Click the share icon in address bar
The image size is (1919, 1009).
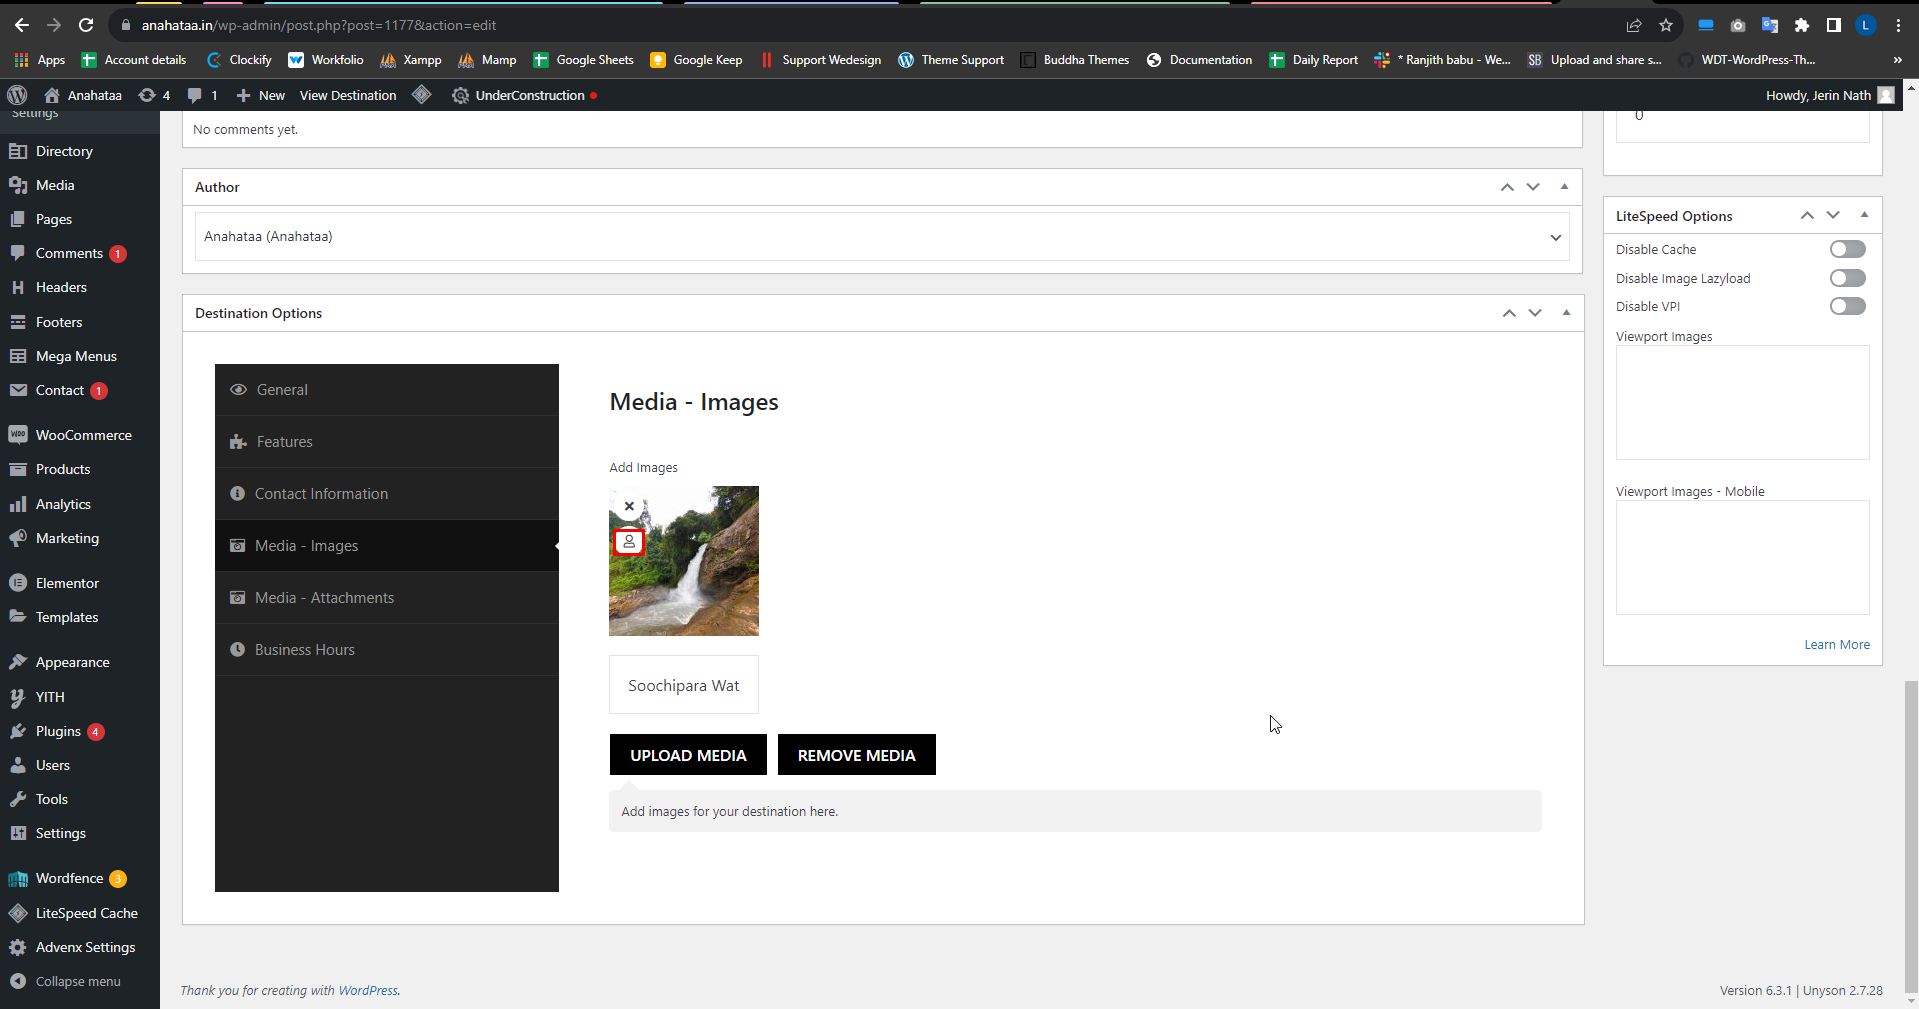1634,25
